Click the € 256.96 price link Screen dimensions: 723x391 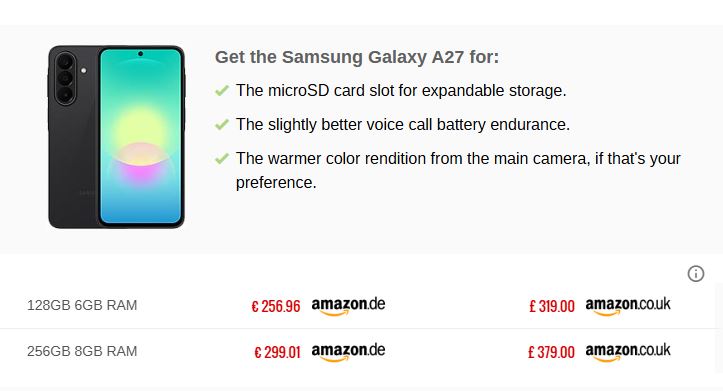[276, 306]
